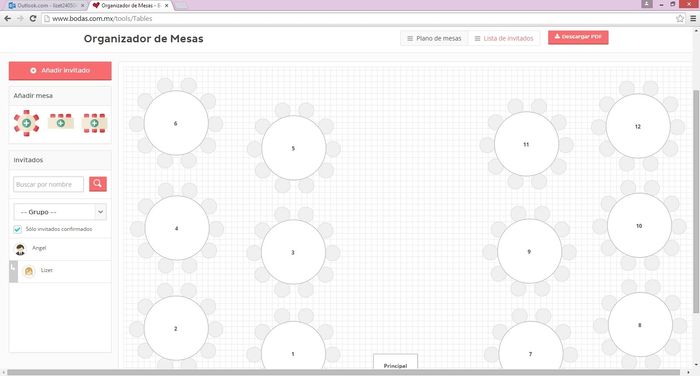
Task: Select table 11 on the plan
Action: click(x=526, y=144)
